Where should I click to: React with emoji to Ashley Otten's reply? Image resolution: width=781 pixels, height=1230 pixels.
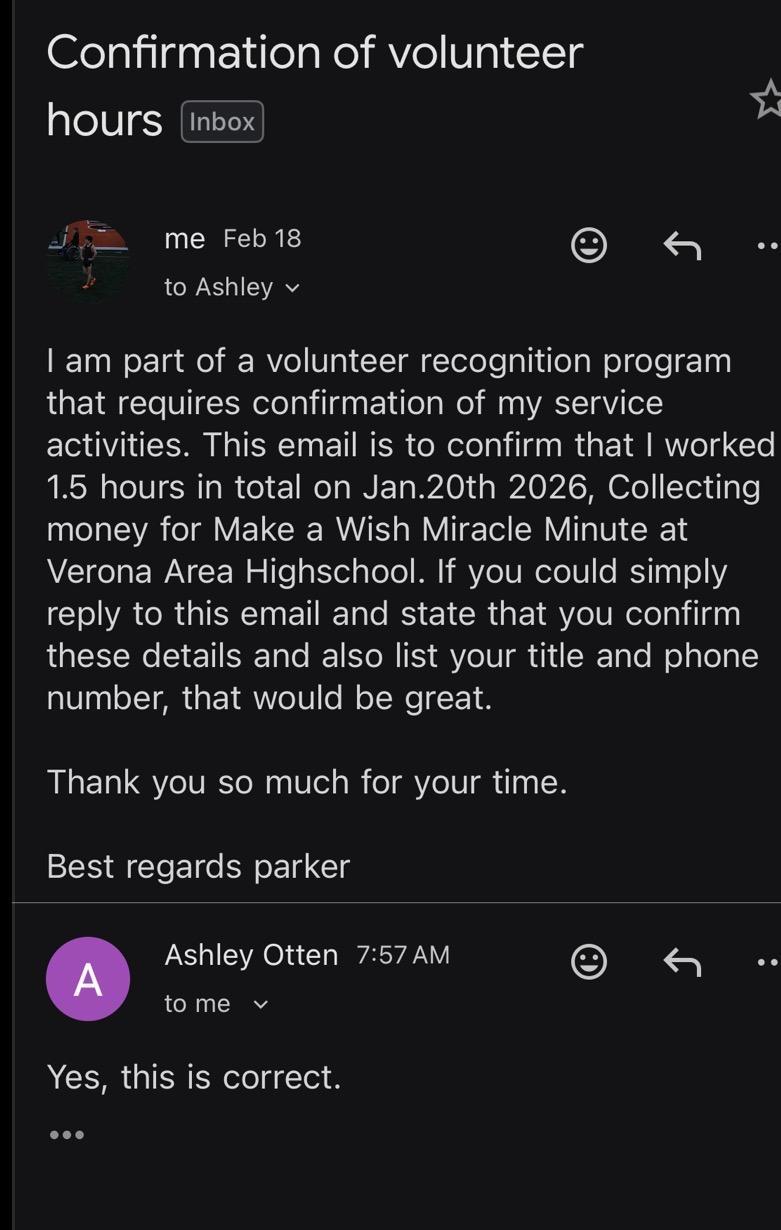pos(589,962)
